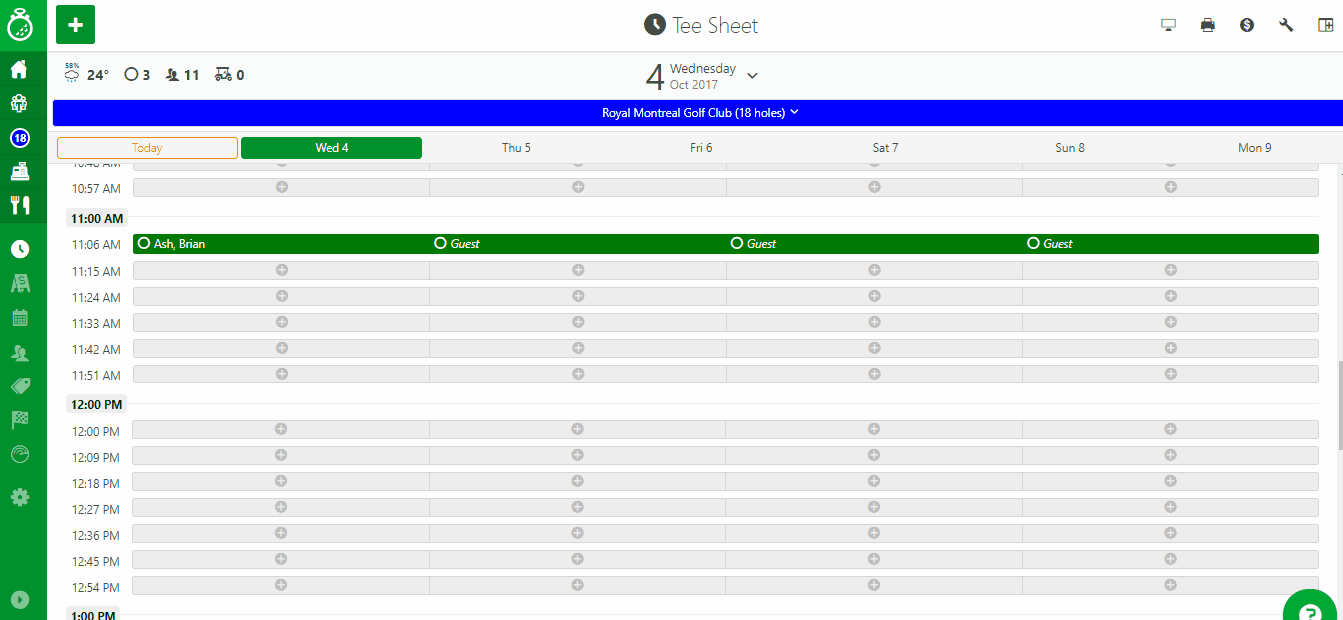Click the dollar sign payment icon
The height and width of the screenshot is (620, 1343).
1247,25
